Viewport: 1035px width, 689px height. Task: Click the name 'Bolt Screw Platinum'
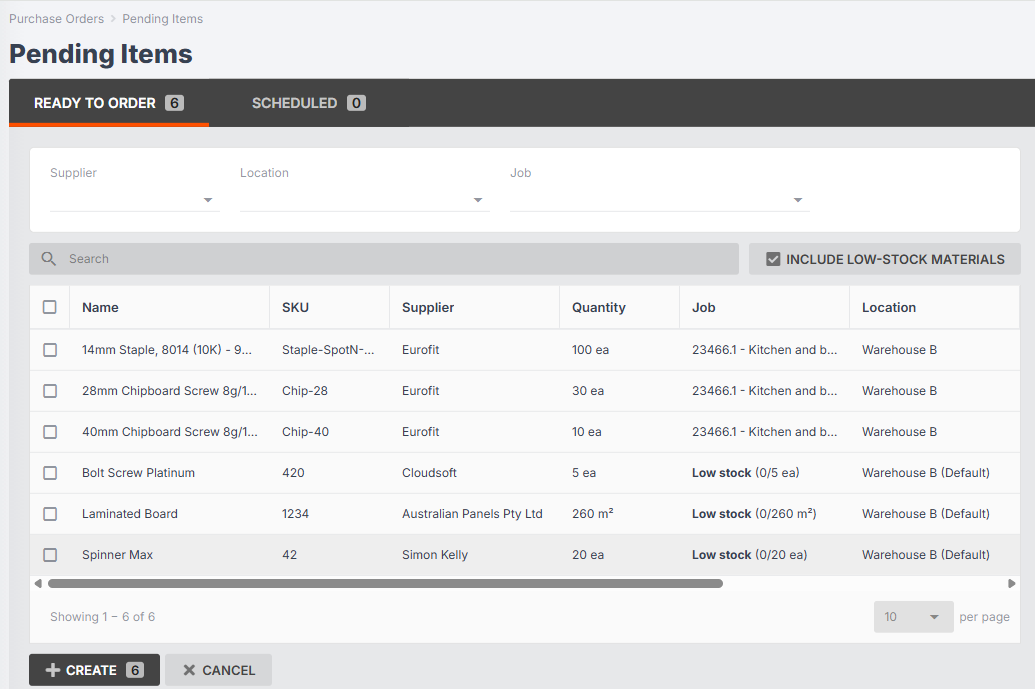[x=139, y=473]
